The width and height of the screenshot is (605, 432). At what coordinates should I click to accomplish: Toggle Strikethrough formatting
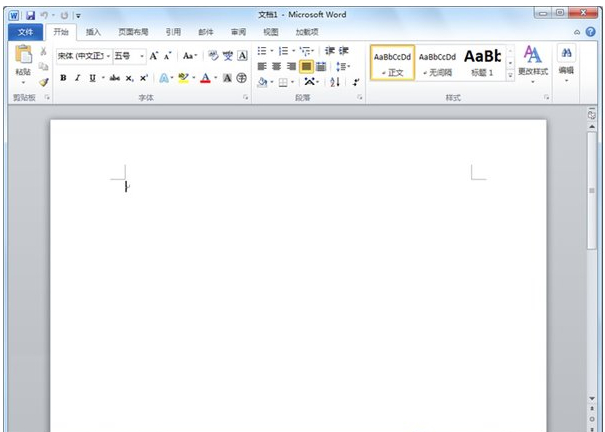coord(115,78)
